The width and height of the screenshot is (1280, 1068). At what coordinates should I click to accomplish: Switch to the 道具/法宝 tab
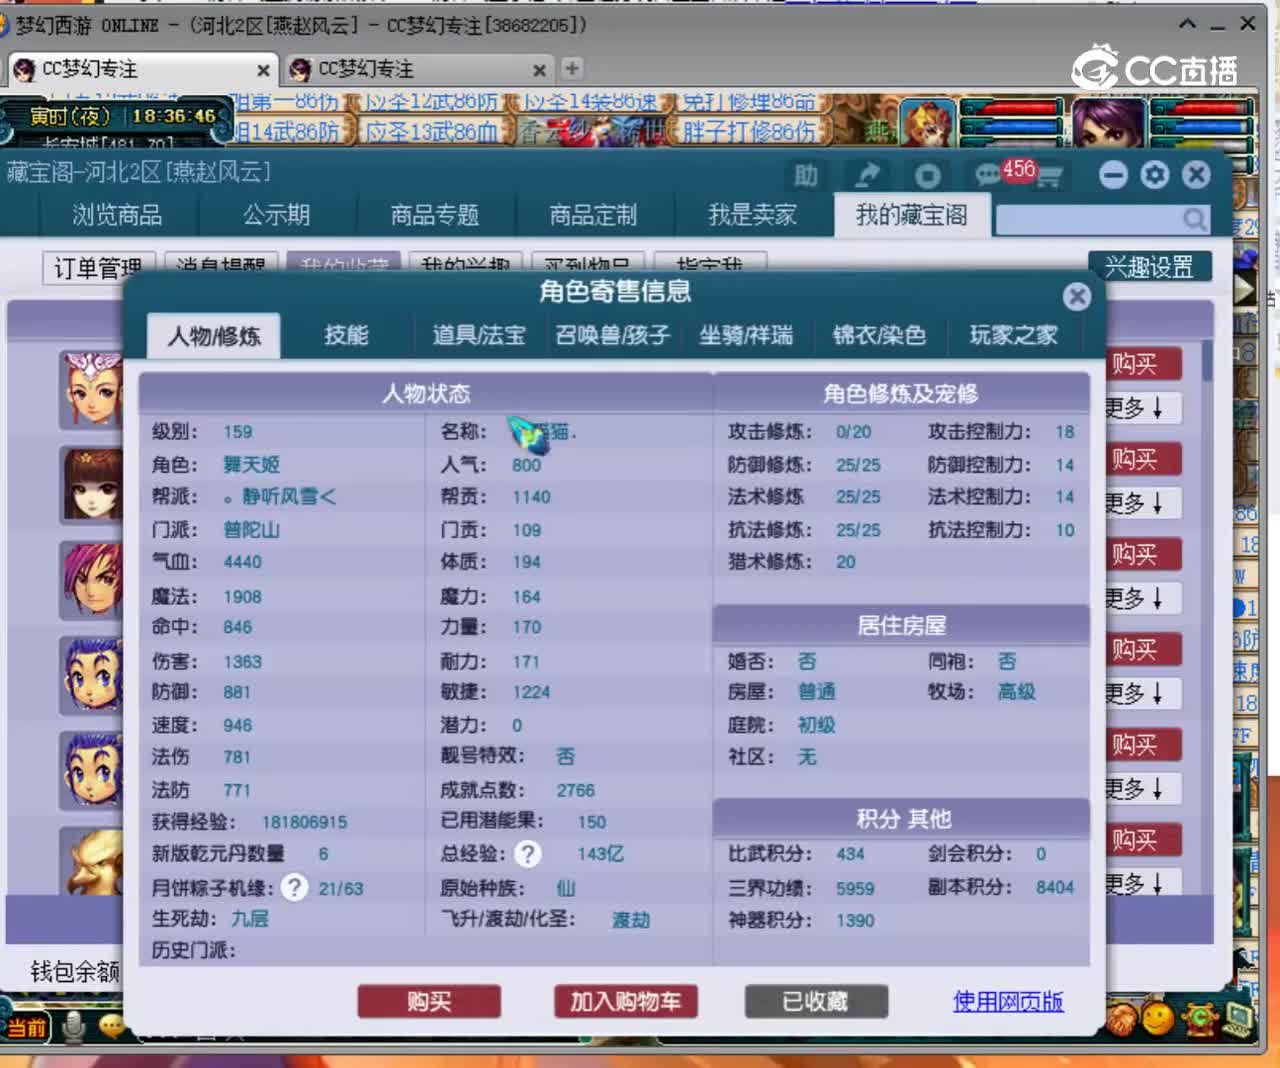coord(478,335)
